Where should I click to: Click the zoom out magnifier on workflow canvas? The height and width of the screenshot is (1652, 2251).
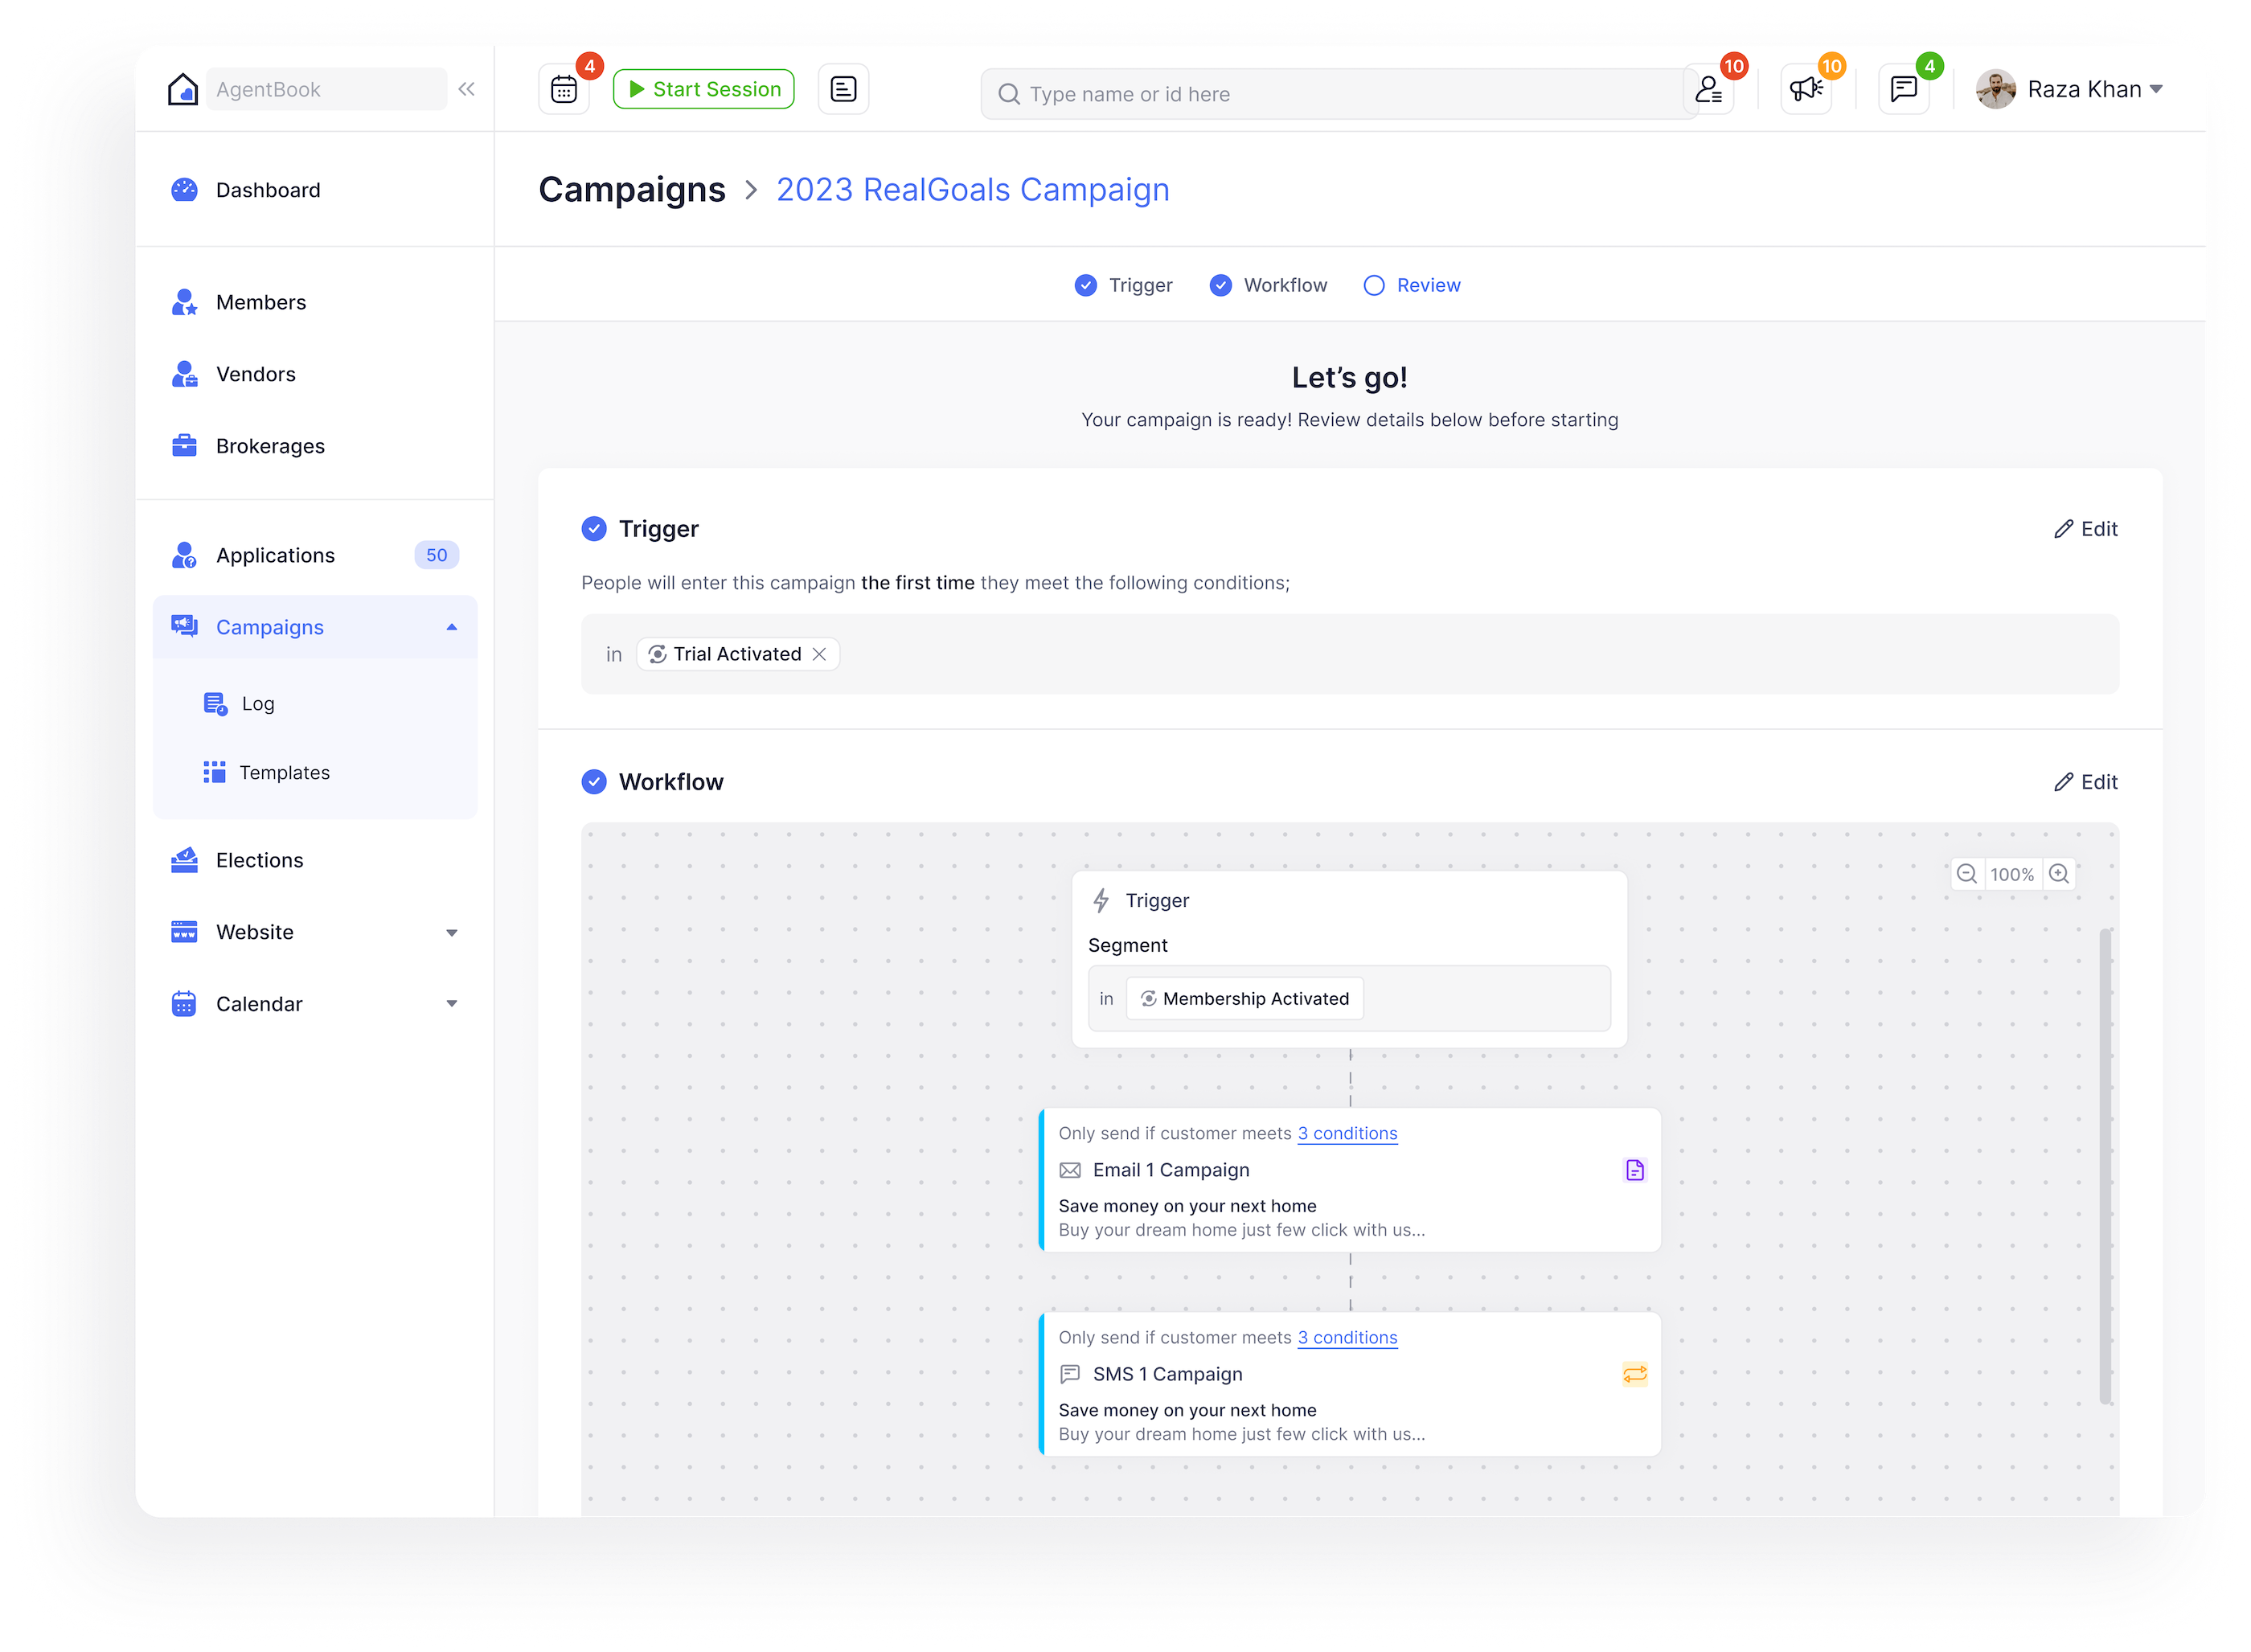pyautogui.click(x=1966, y=874)
